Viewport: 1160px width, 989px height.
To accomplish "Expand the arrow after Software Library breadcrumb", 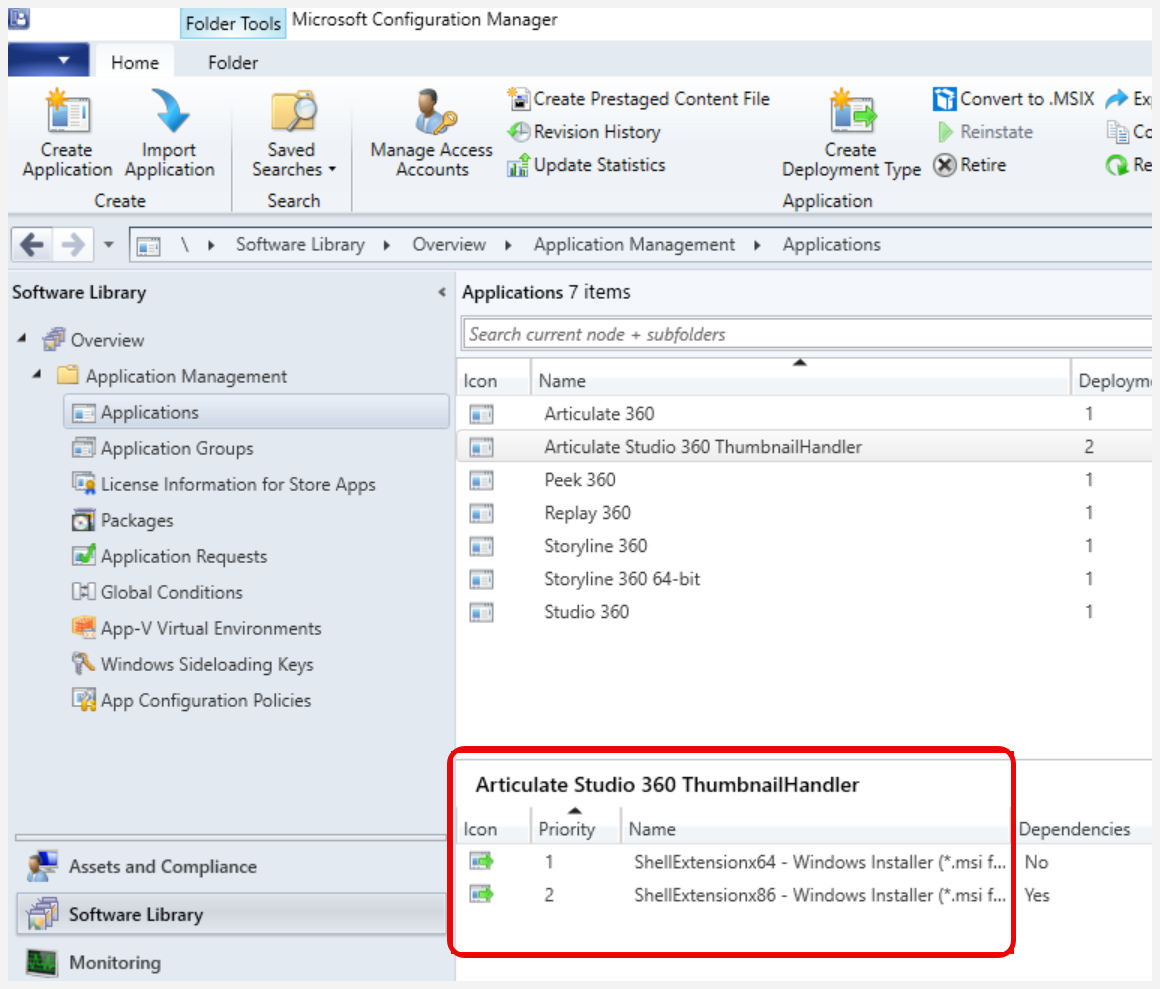I will 386,245.
